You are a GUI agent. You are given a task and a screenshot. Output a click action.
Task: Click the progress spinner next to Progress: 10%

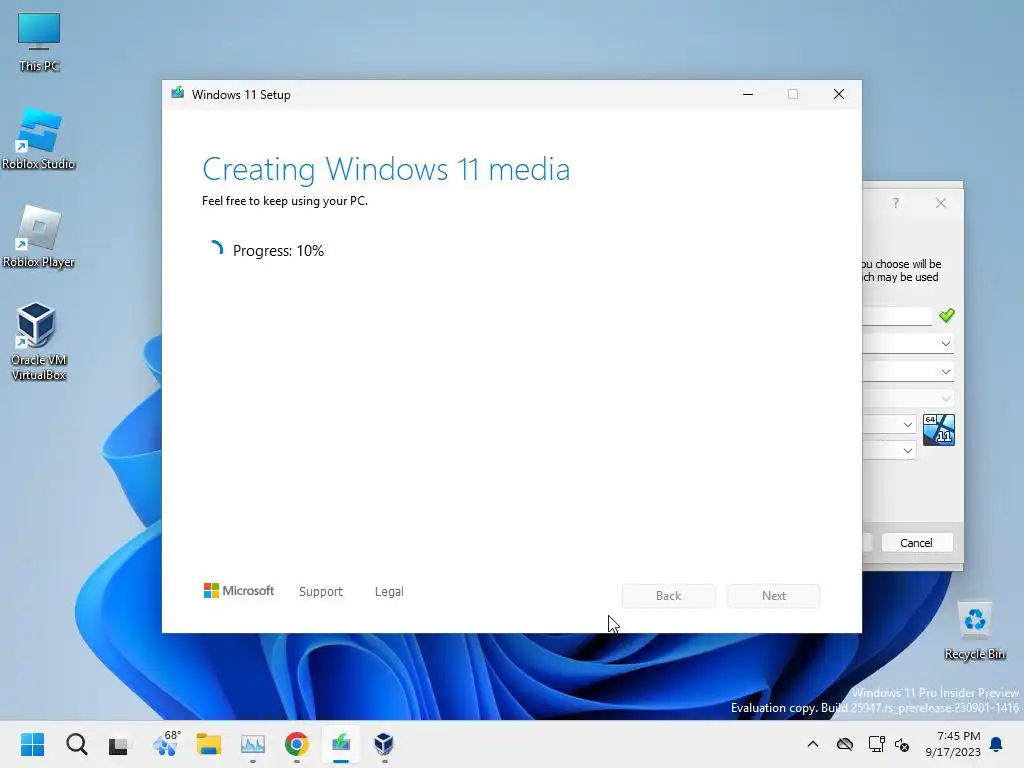click(215, 250)
